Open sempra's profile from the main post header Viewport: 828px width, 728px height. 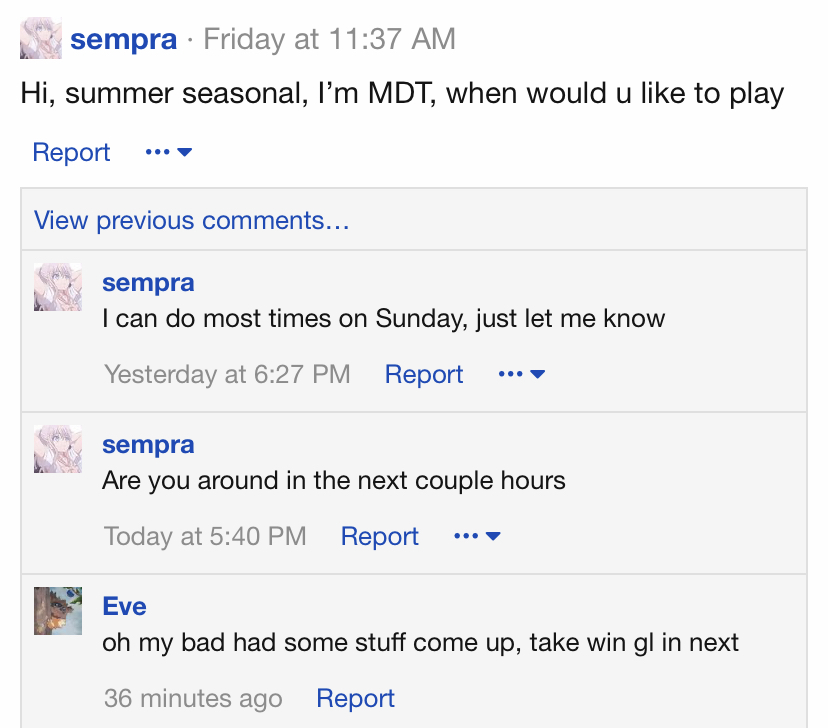click(x=123, y=40)
